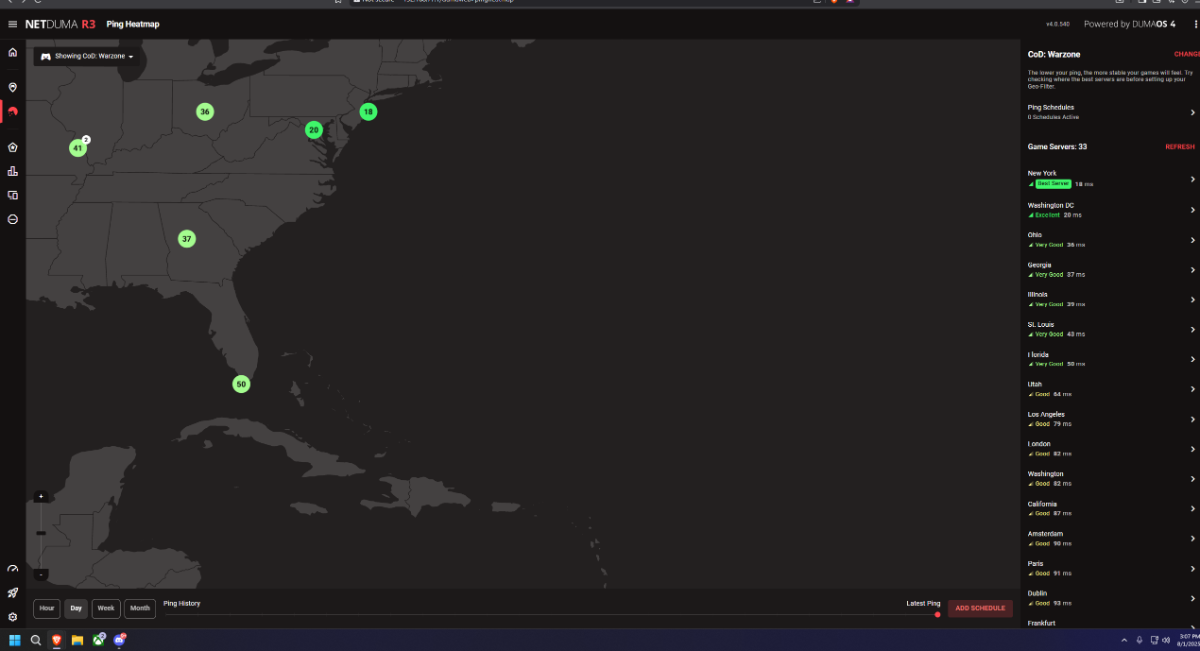Go to the Home dashboard icon

[12, 52]
